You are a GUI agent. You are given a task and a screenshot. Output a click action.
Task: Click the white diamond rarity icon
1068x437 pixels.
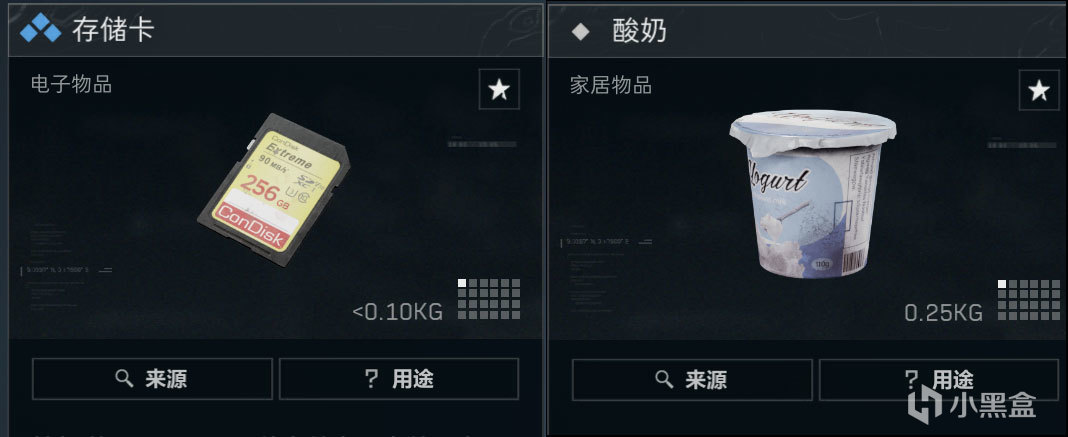coord(580,31)
